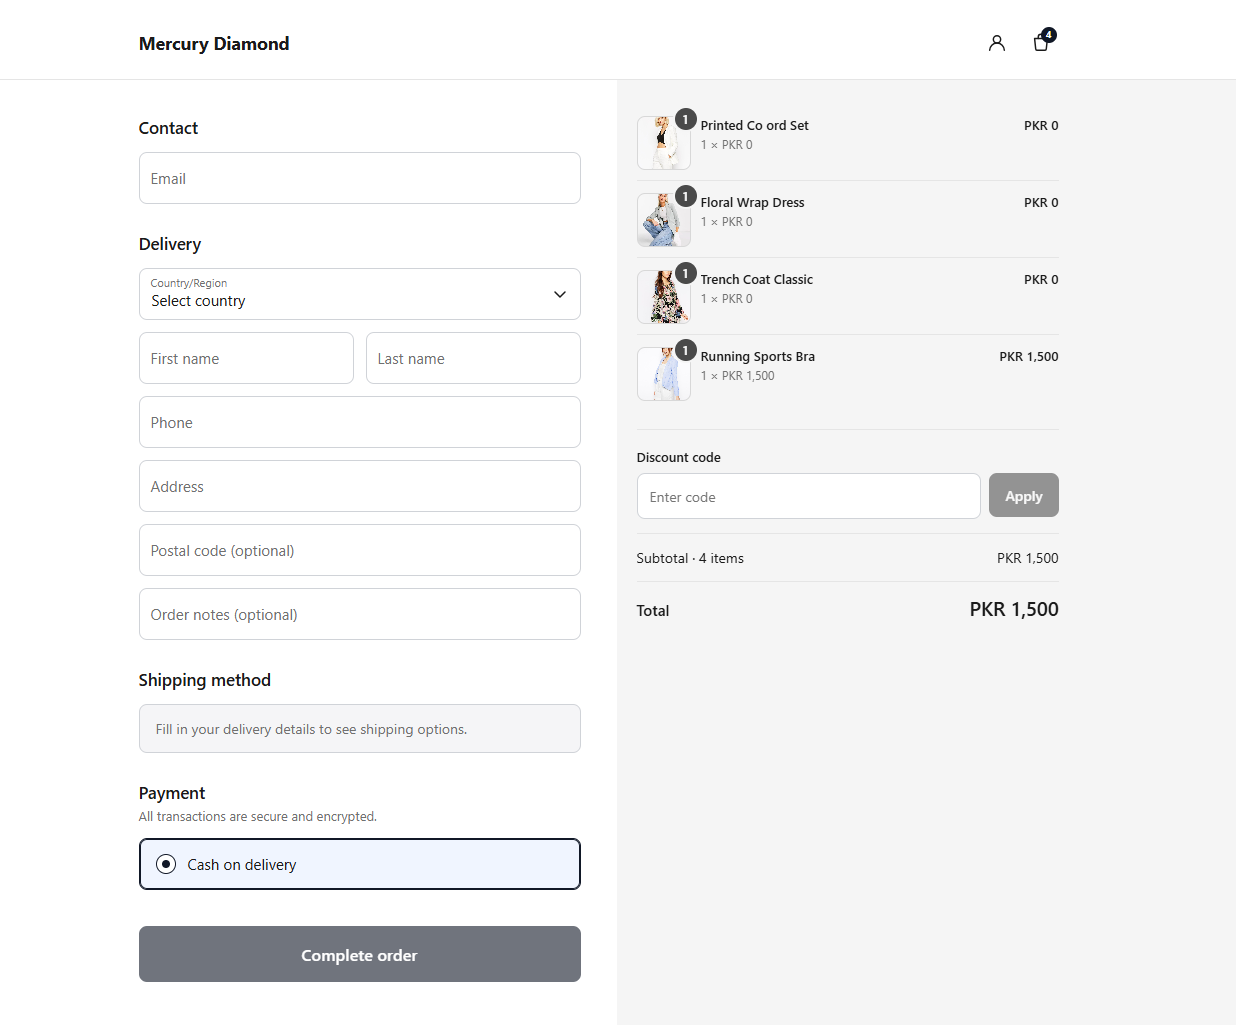Focus the Address field
Image resolution: width=1236 pixels, height=1025 pixels.
(x=360, y=486)
